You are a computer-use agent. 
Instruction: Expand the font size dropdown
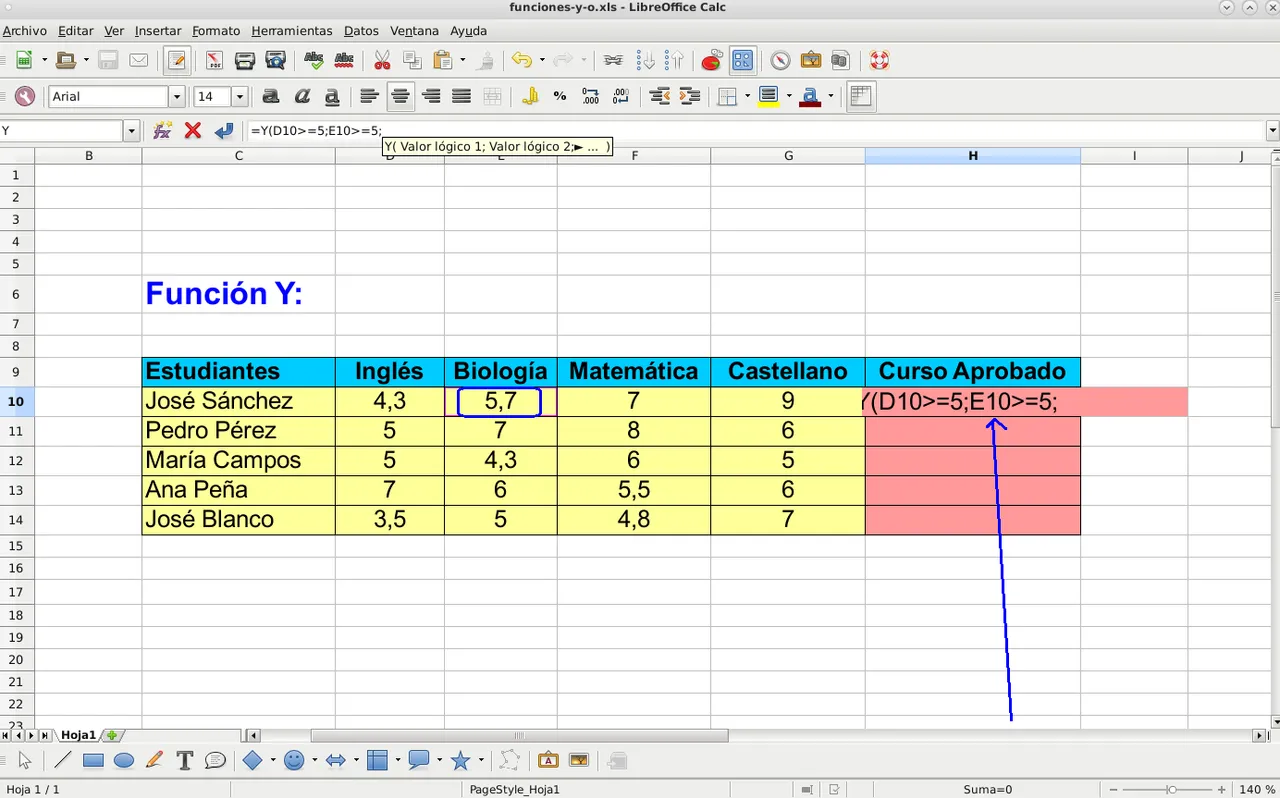[x=240, y=96]
